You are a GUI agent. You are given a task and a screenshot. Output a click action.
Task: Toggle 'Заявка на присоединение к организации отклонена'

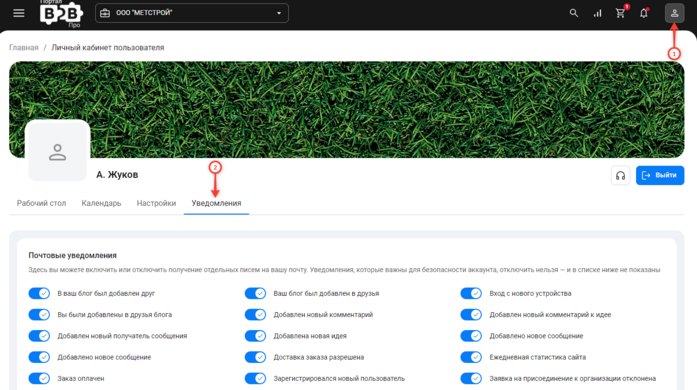coord(471,378)
